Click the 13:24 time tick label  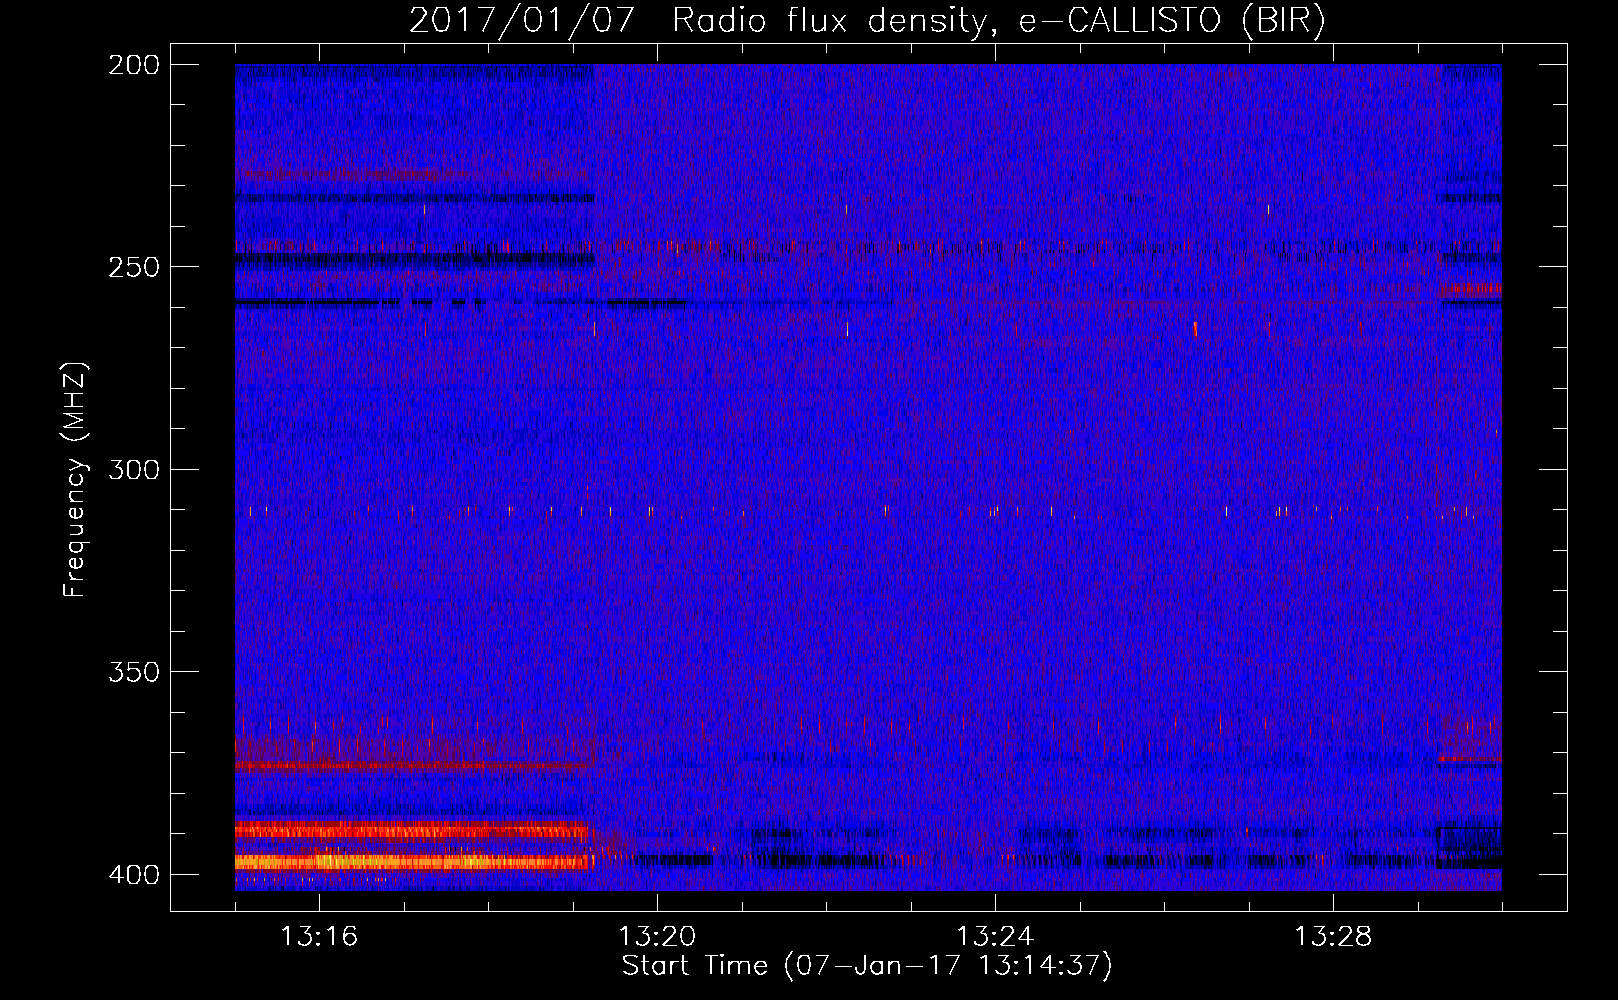pos(995,937)
